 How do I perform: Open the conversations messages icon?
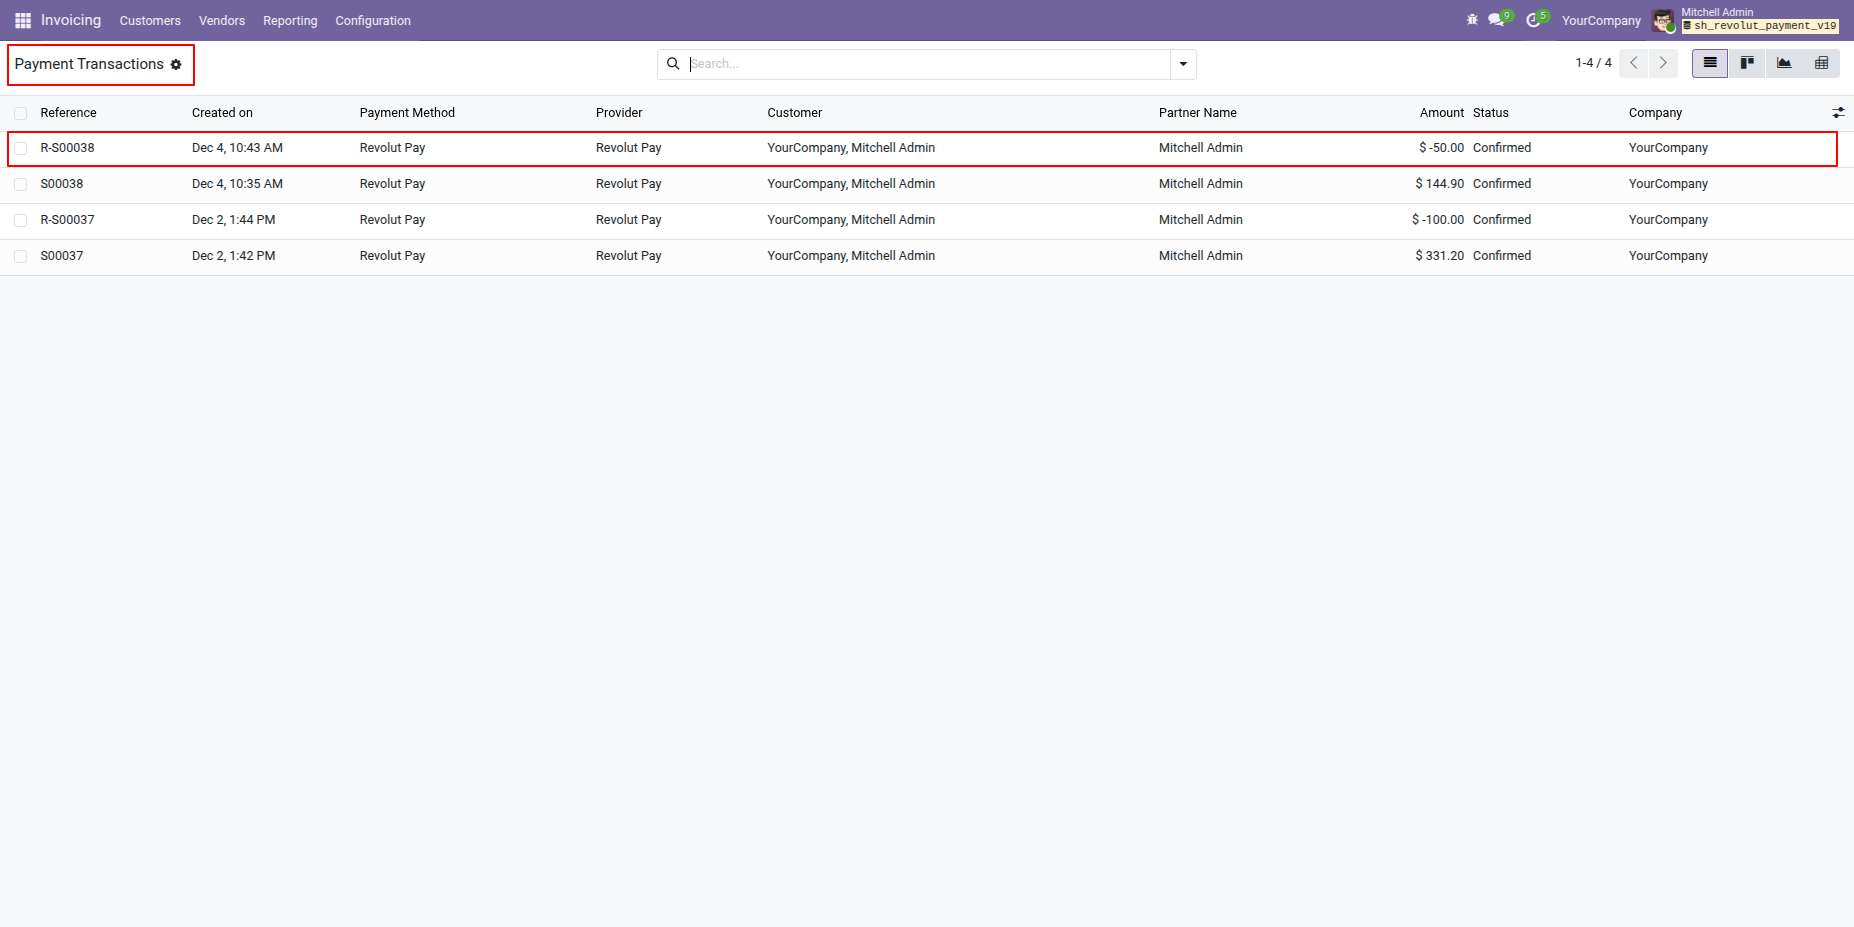coord(1496,20)
